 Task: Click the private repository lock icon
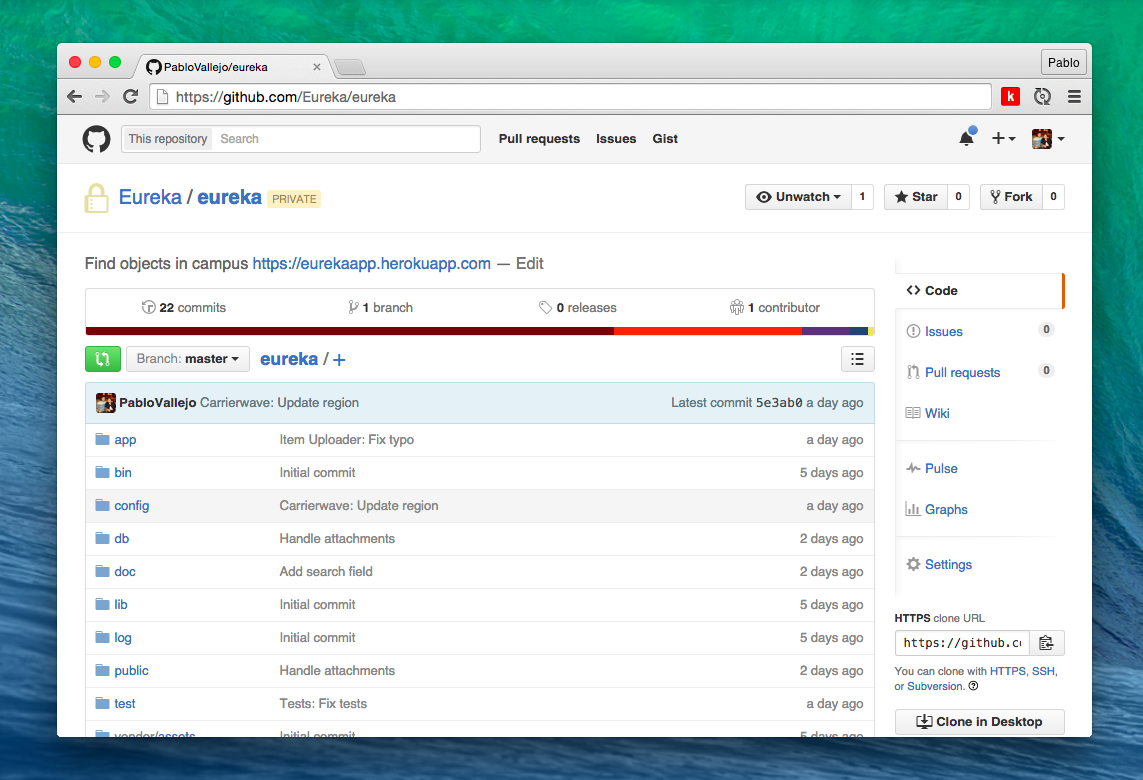96,198
